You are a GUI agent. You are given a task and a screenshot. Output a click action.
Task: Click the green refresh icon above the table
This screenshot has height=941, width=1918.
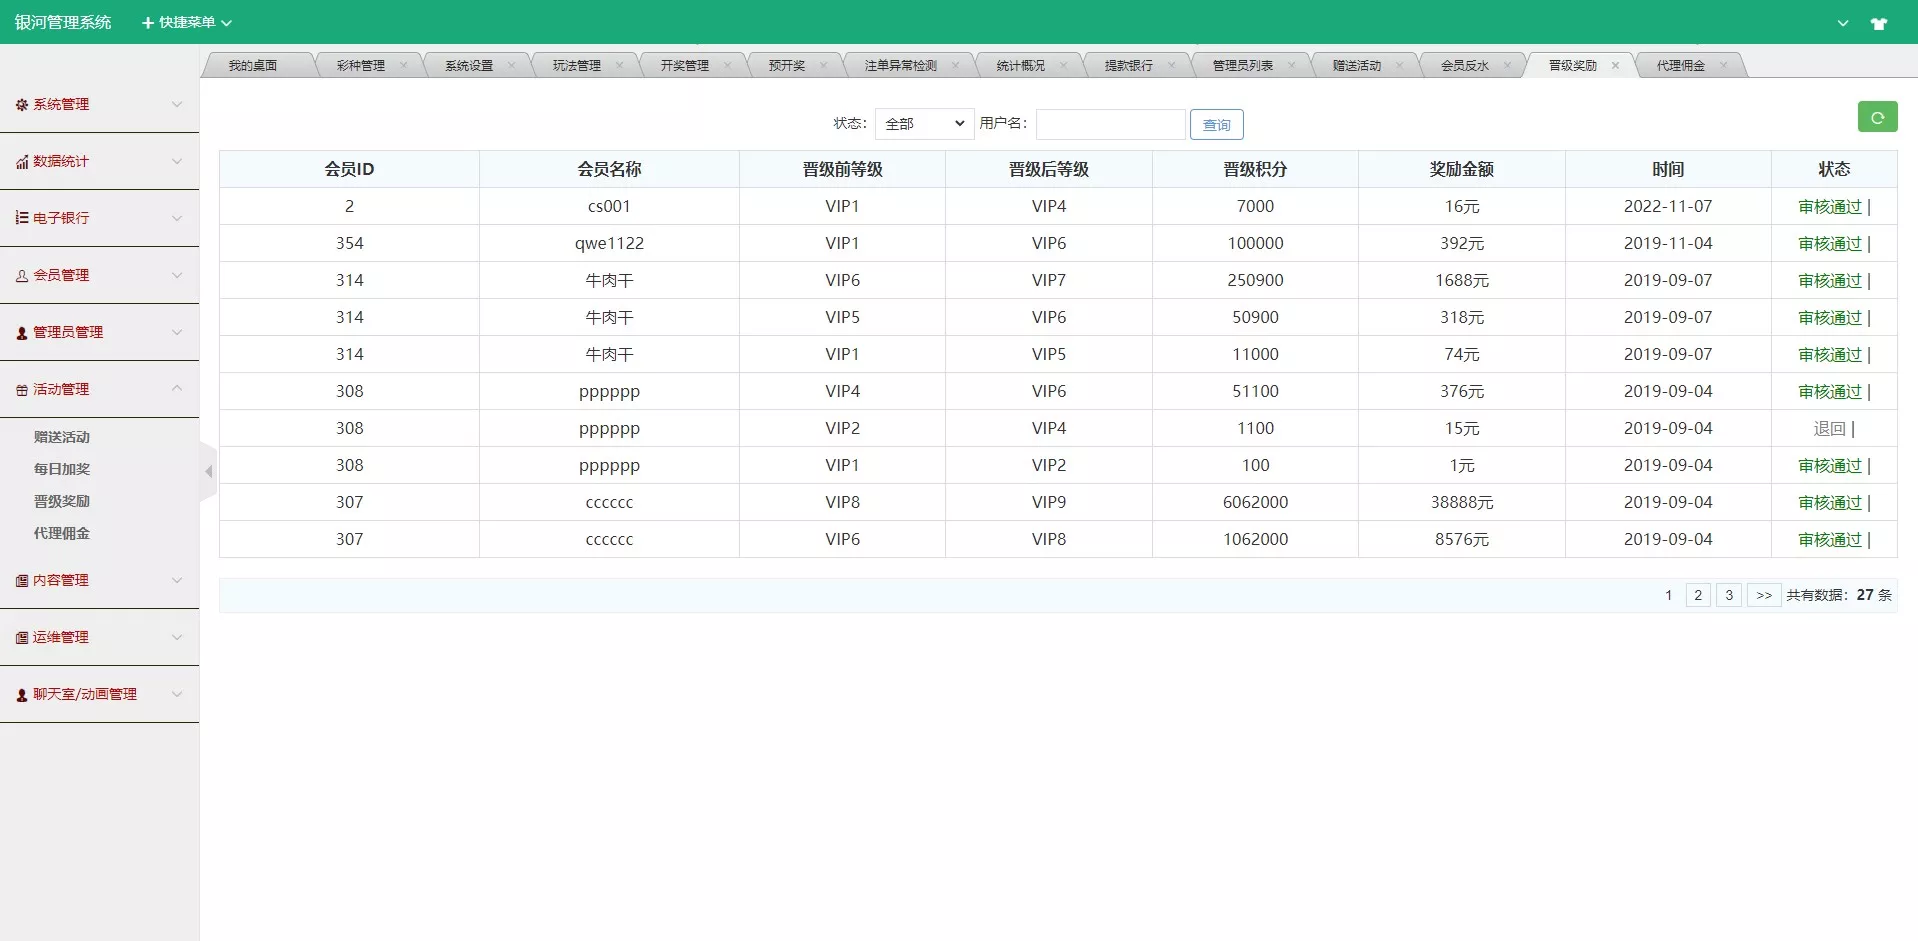(1877, 116)
